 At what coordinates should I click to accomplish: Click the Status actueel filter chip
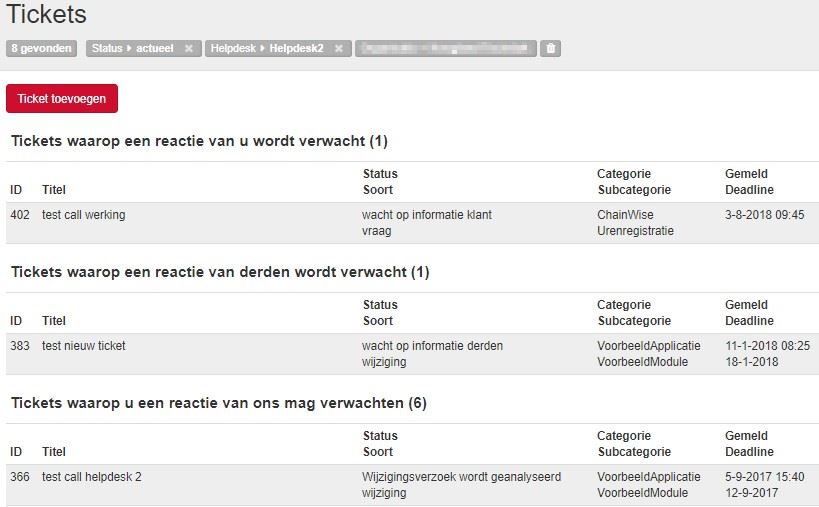tap(133, 48)
